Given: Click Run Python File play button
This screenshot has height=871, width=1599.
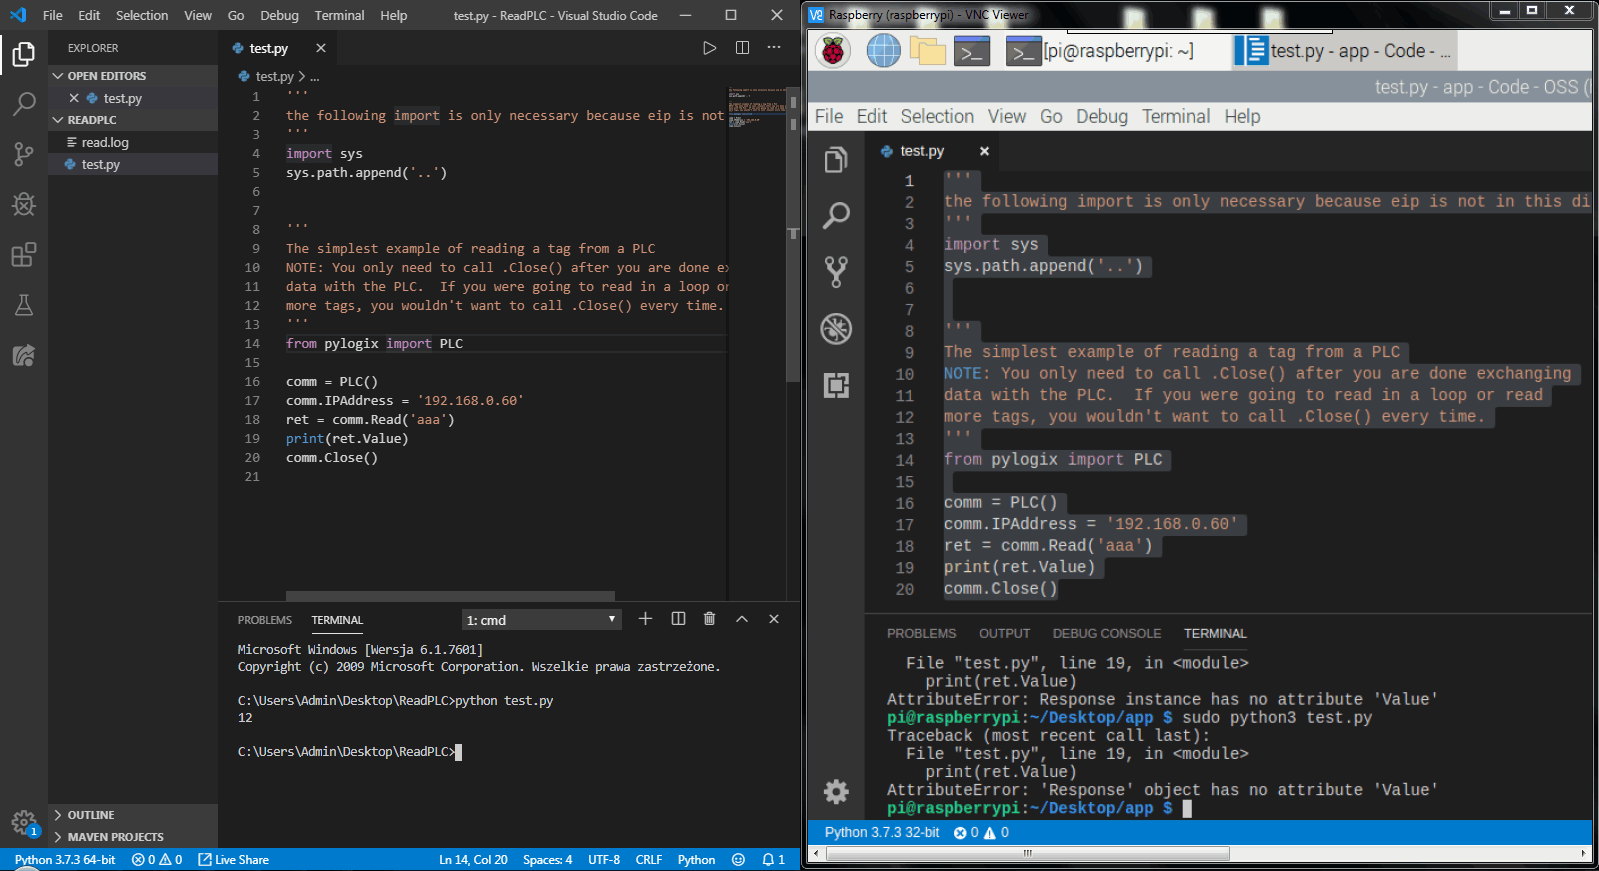Looking at the screenshot, I should pos(709,48).
